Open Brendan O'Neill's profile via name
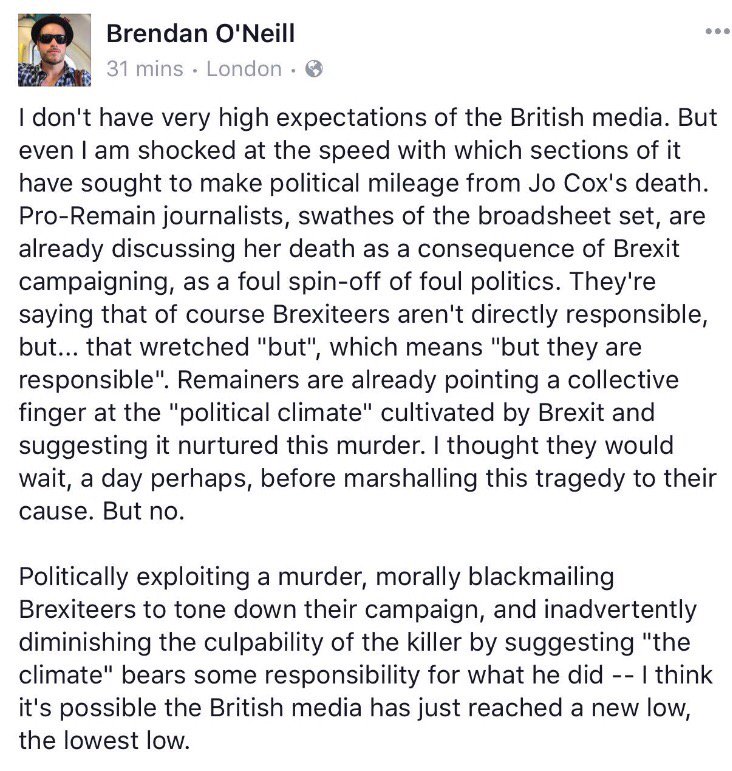 point(201,34)
